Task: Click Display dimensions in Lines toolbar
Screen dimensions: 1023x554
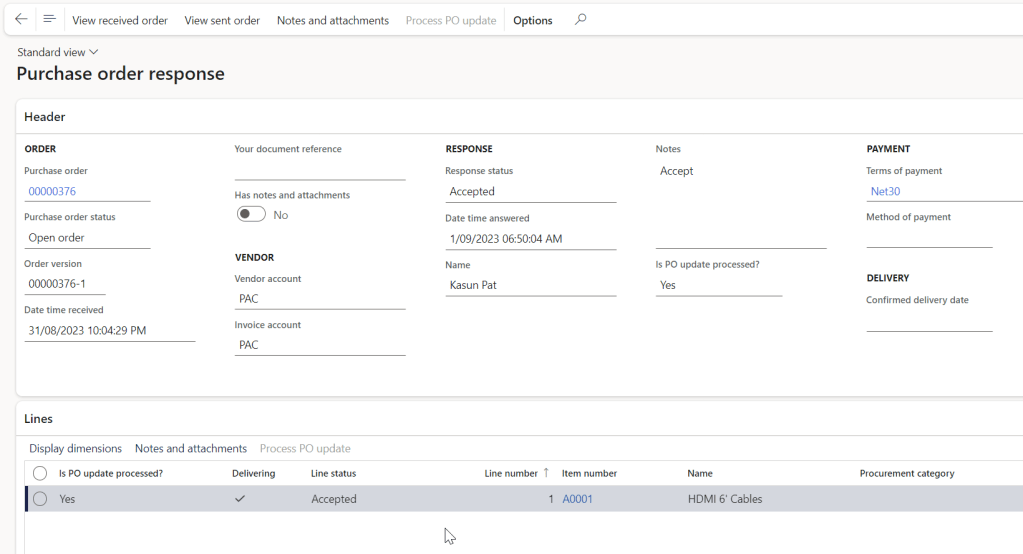Action: [75, 448]
